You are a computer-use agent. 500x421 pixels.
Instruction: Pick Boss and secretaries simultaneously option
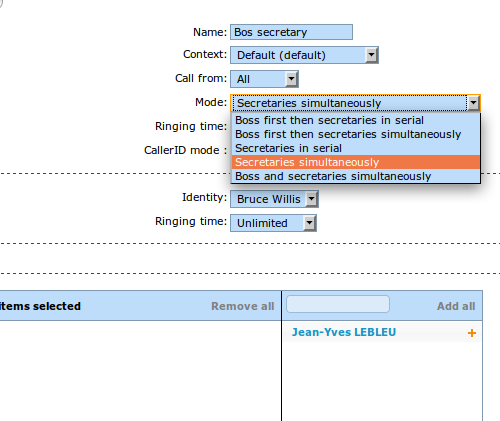point(356,176)
